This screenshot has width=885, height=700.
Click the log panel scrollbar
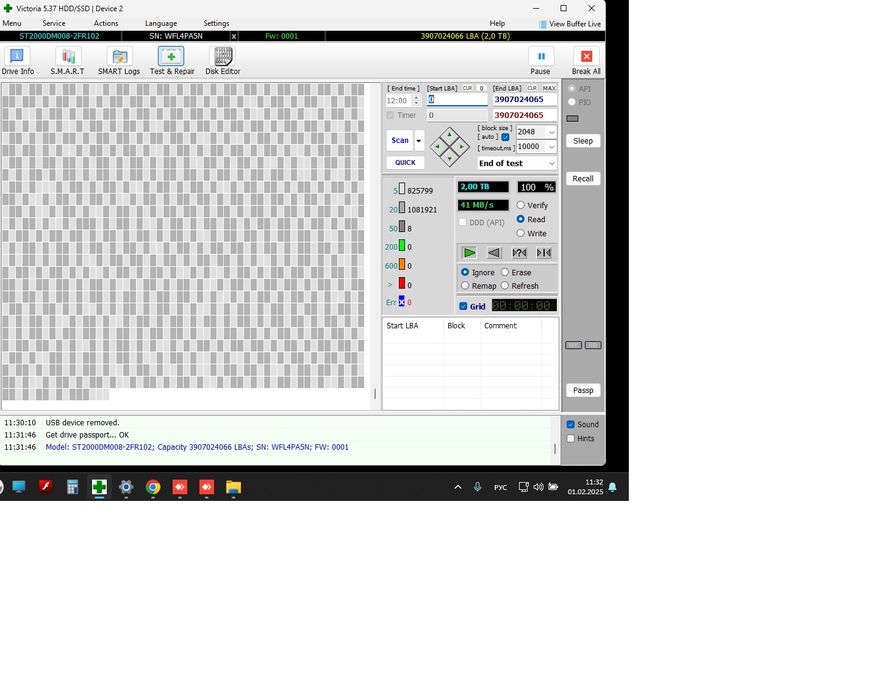pyautogui.click(x=555, y=448)
